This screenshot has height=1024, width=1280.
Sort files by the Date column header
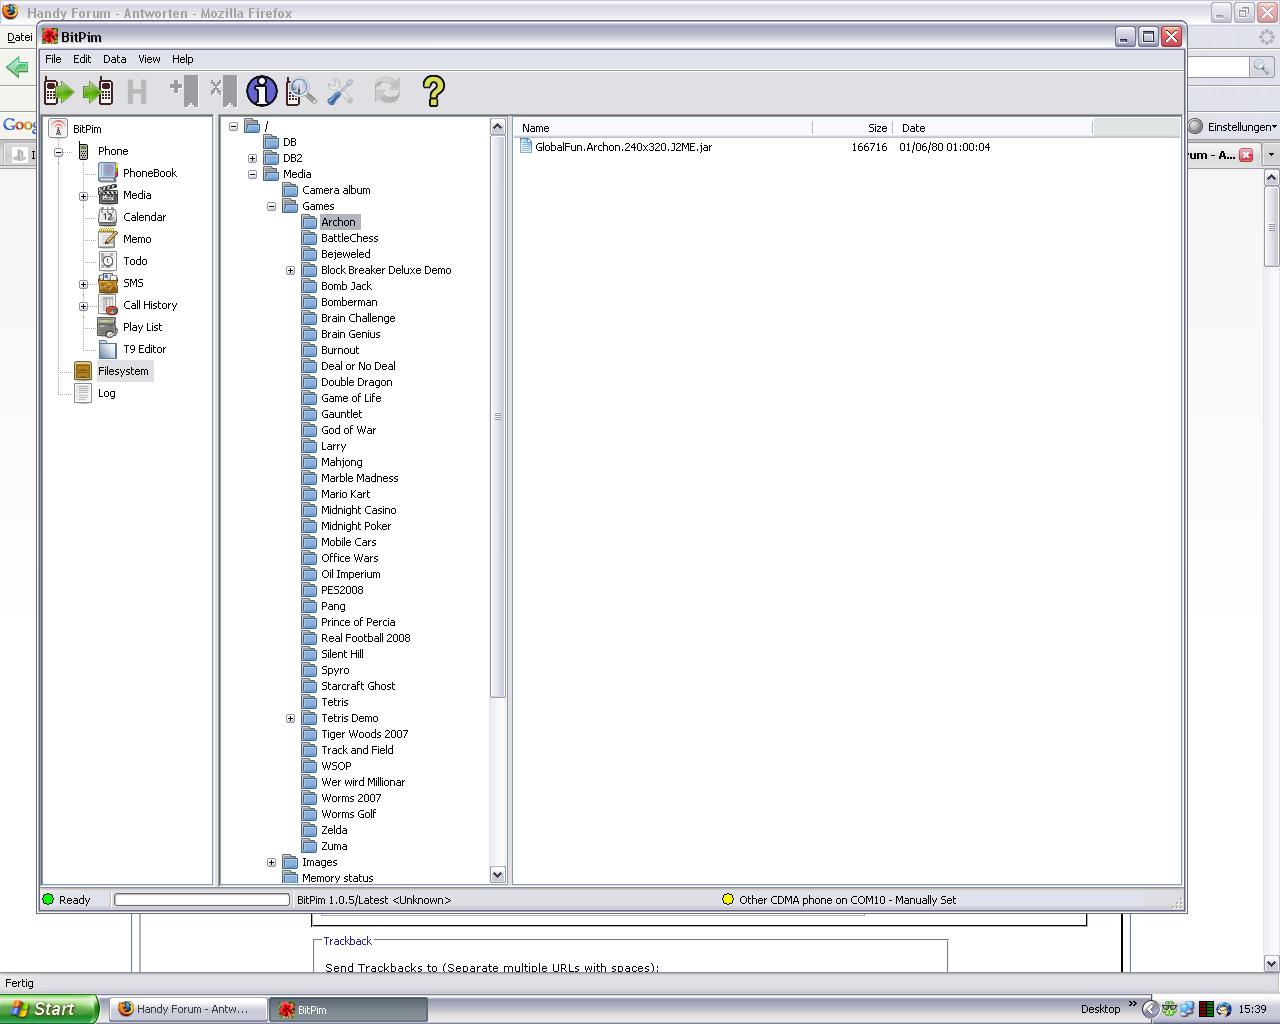(992, 128)
